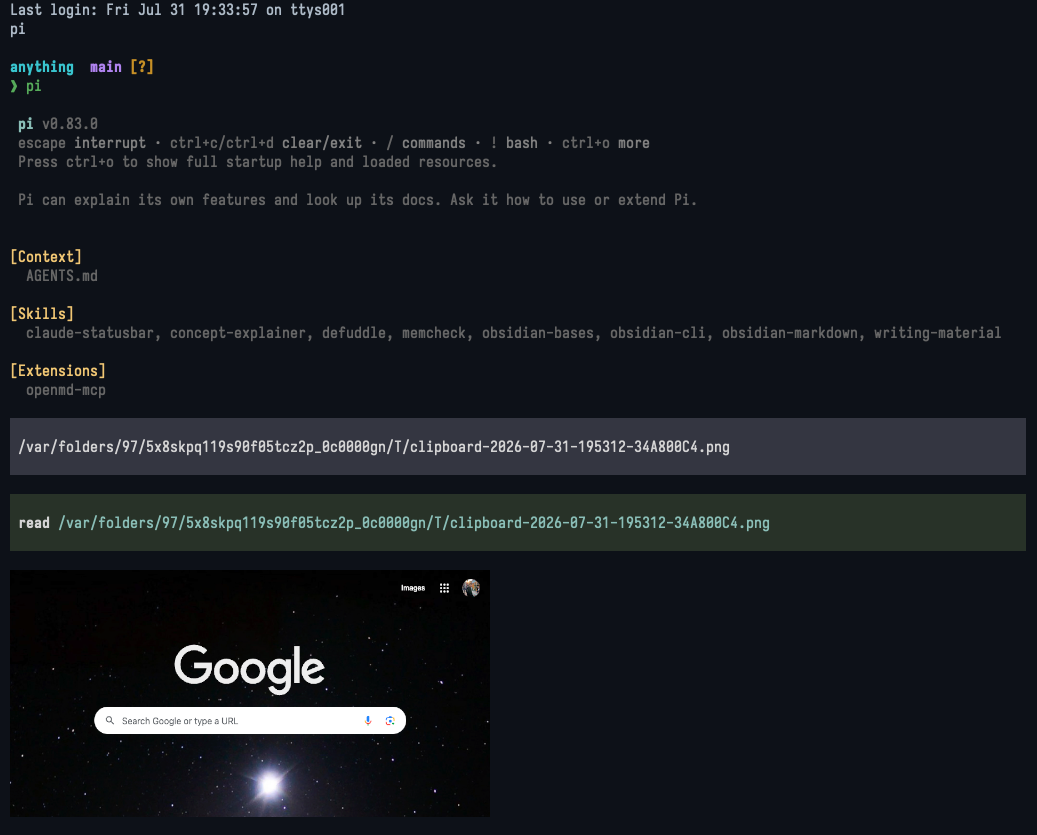The height and width of the screenshot is (835, 1037).
Task: Click the [Extensions] header
Action: click(58, 371)
